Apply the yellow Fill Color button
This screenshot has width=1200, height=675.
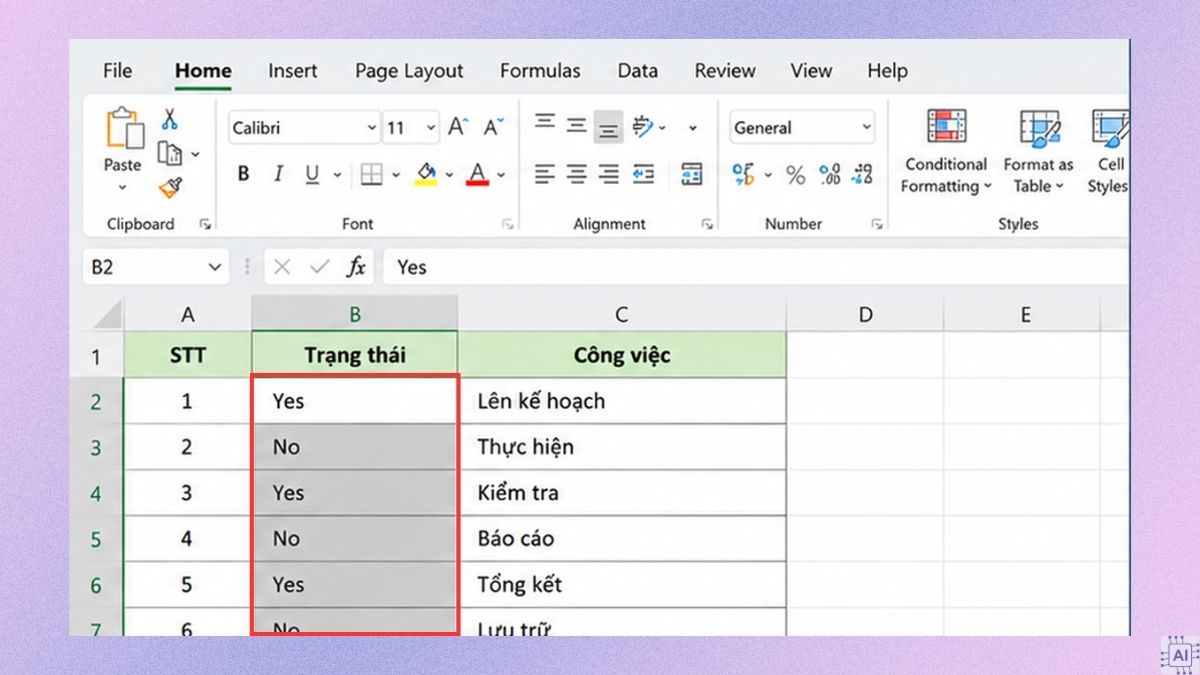(426, 175)
